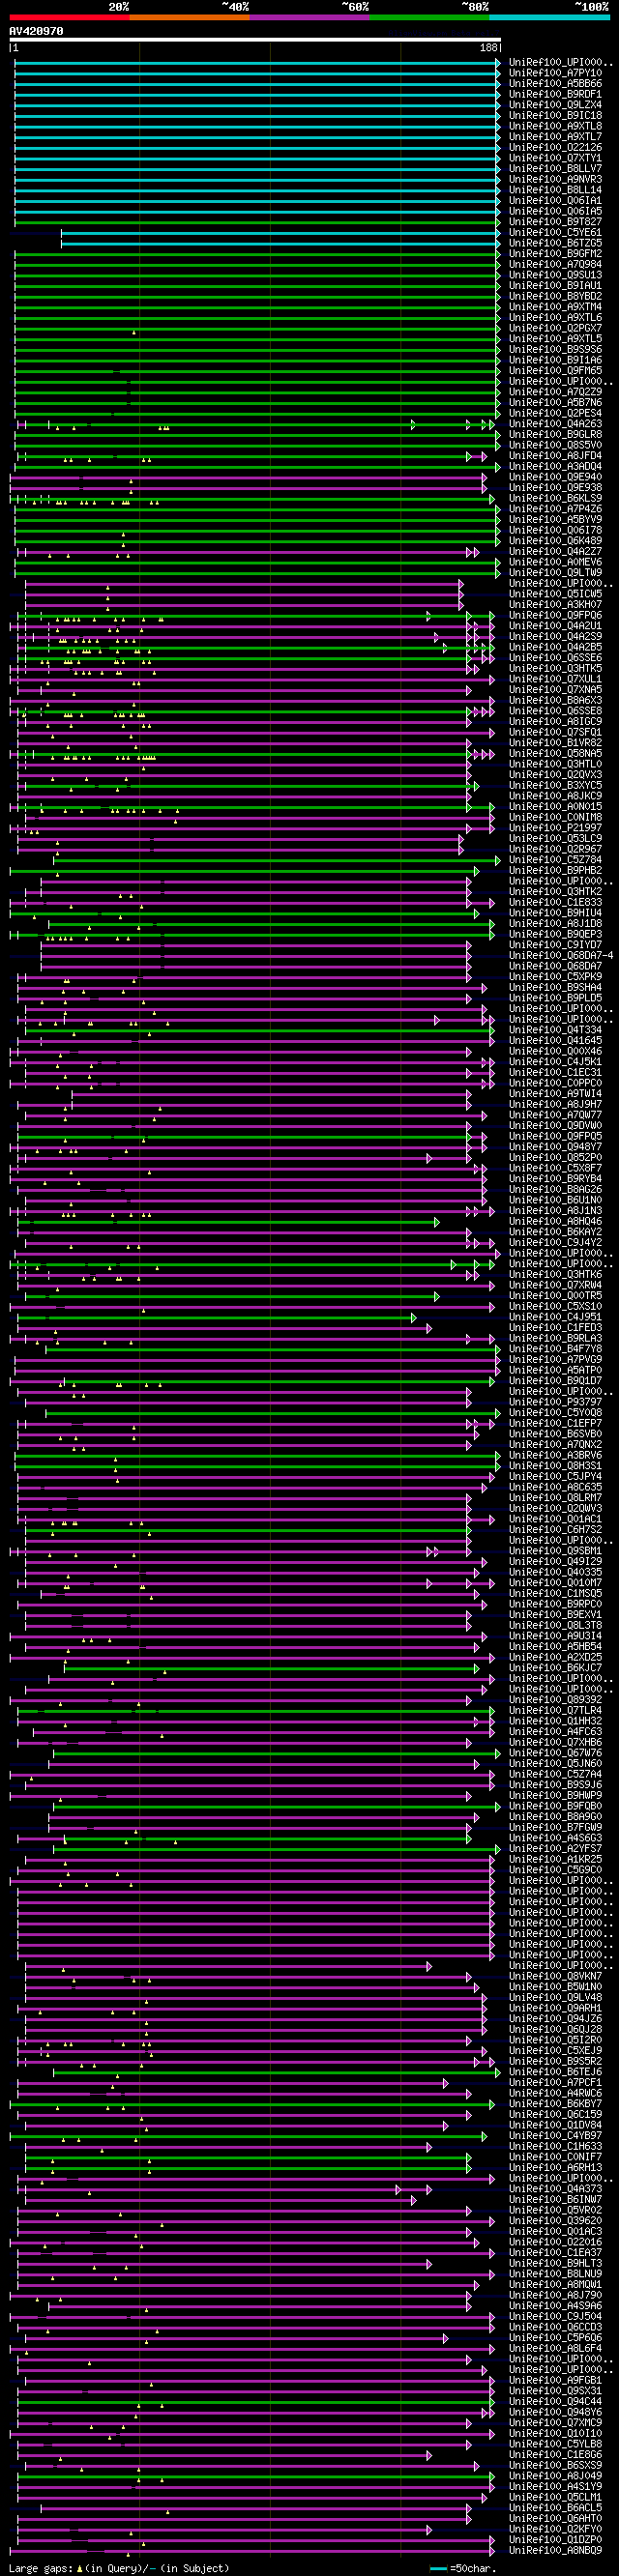Click the red ~20% identity legend segment
This screenshot has width=619, height=2576.
coord(69,17)
